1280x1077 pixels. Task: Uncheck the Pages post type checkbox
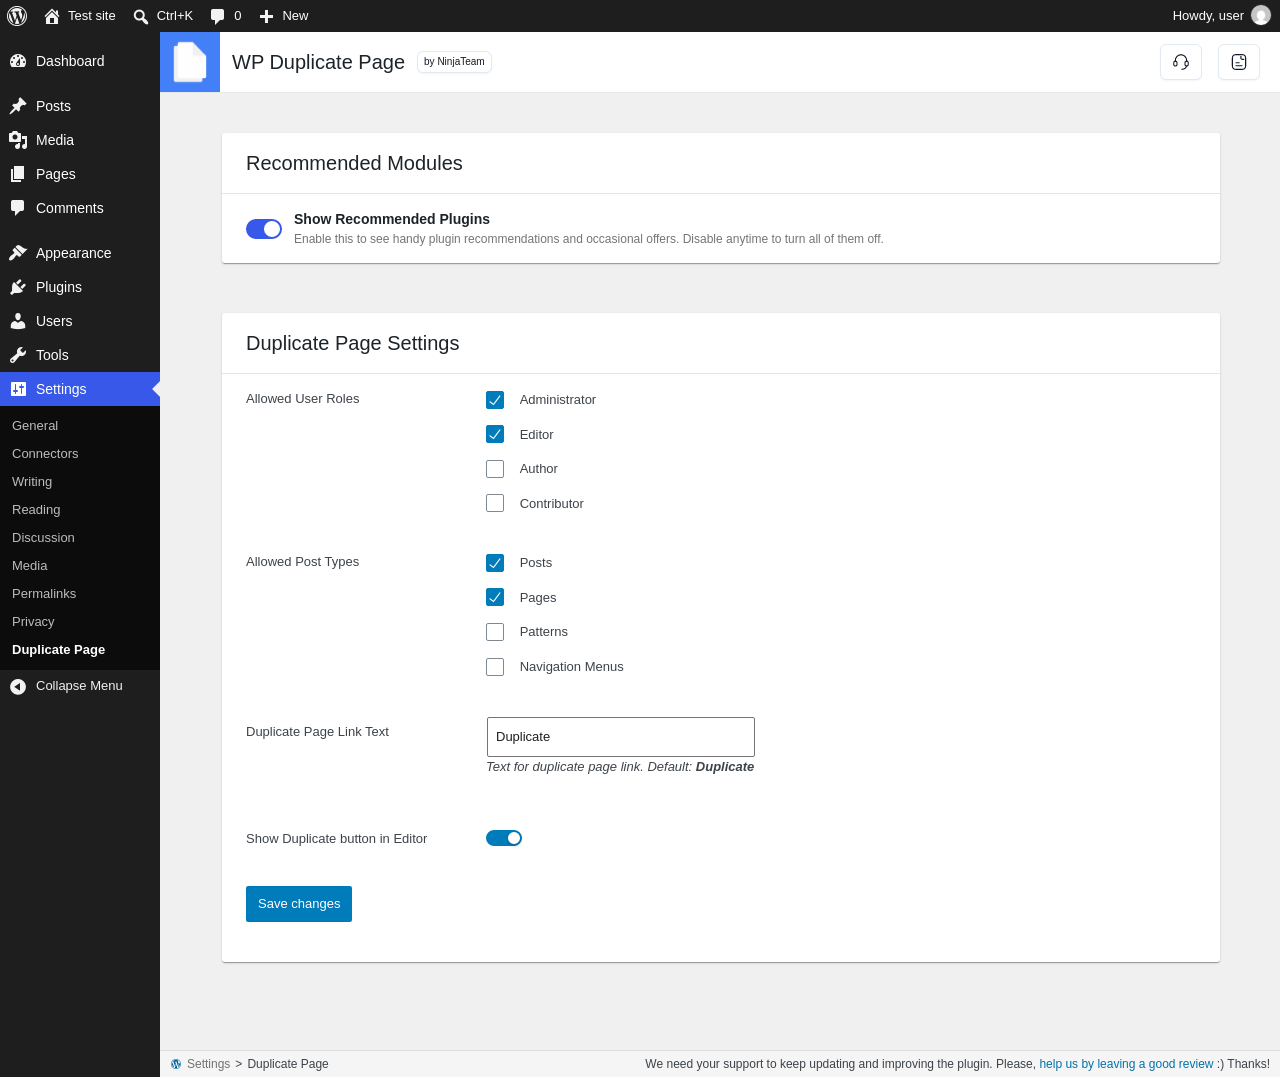(495, 597)
